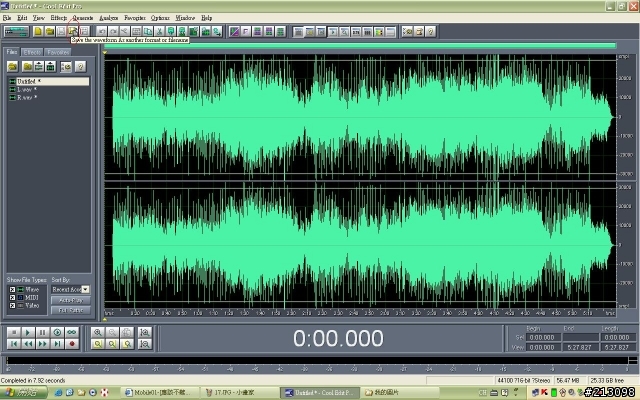This screenshot has width=640, height=400.
Task: Open the Analyze menu
Action: point(109,18)
